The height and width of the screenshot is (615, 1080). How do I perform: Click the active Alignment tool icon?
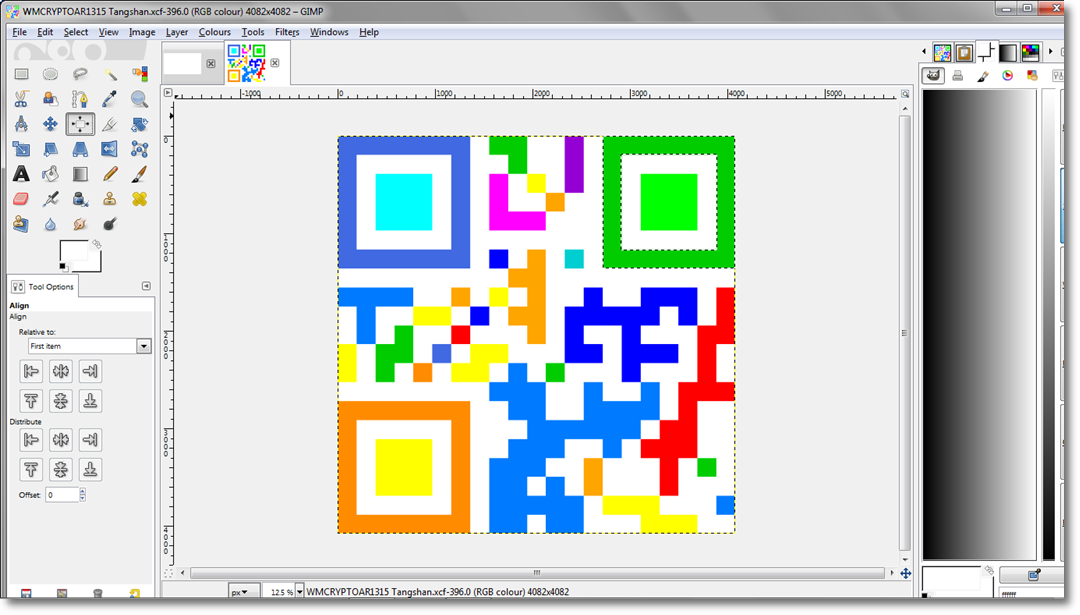(x=80, y=124)
